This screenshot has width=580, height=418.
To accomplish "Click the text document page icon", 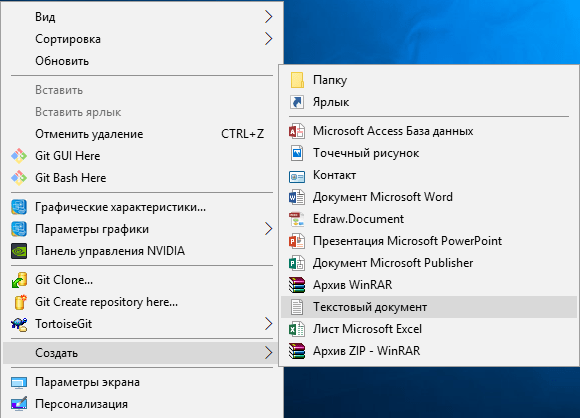I will (297, 307).
